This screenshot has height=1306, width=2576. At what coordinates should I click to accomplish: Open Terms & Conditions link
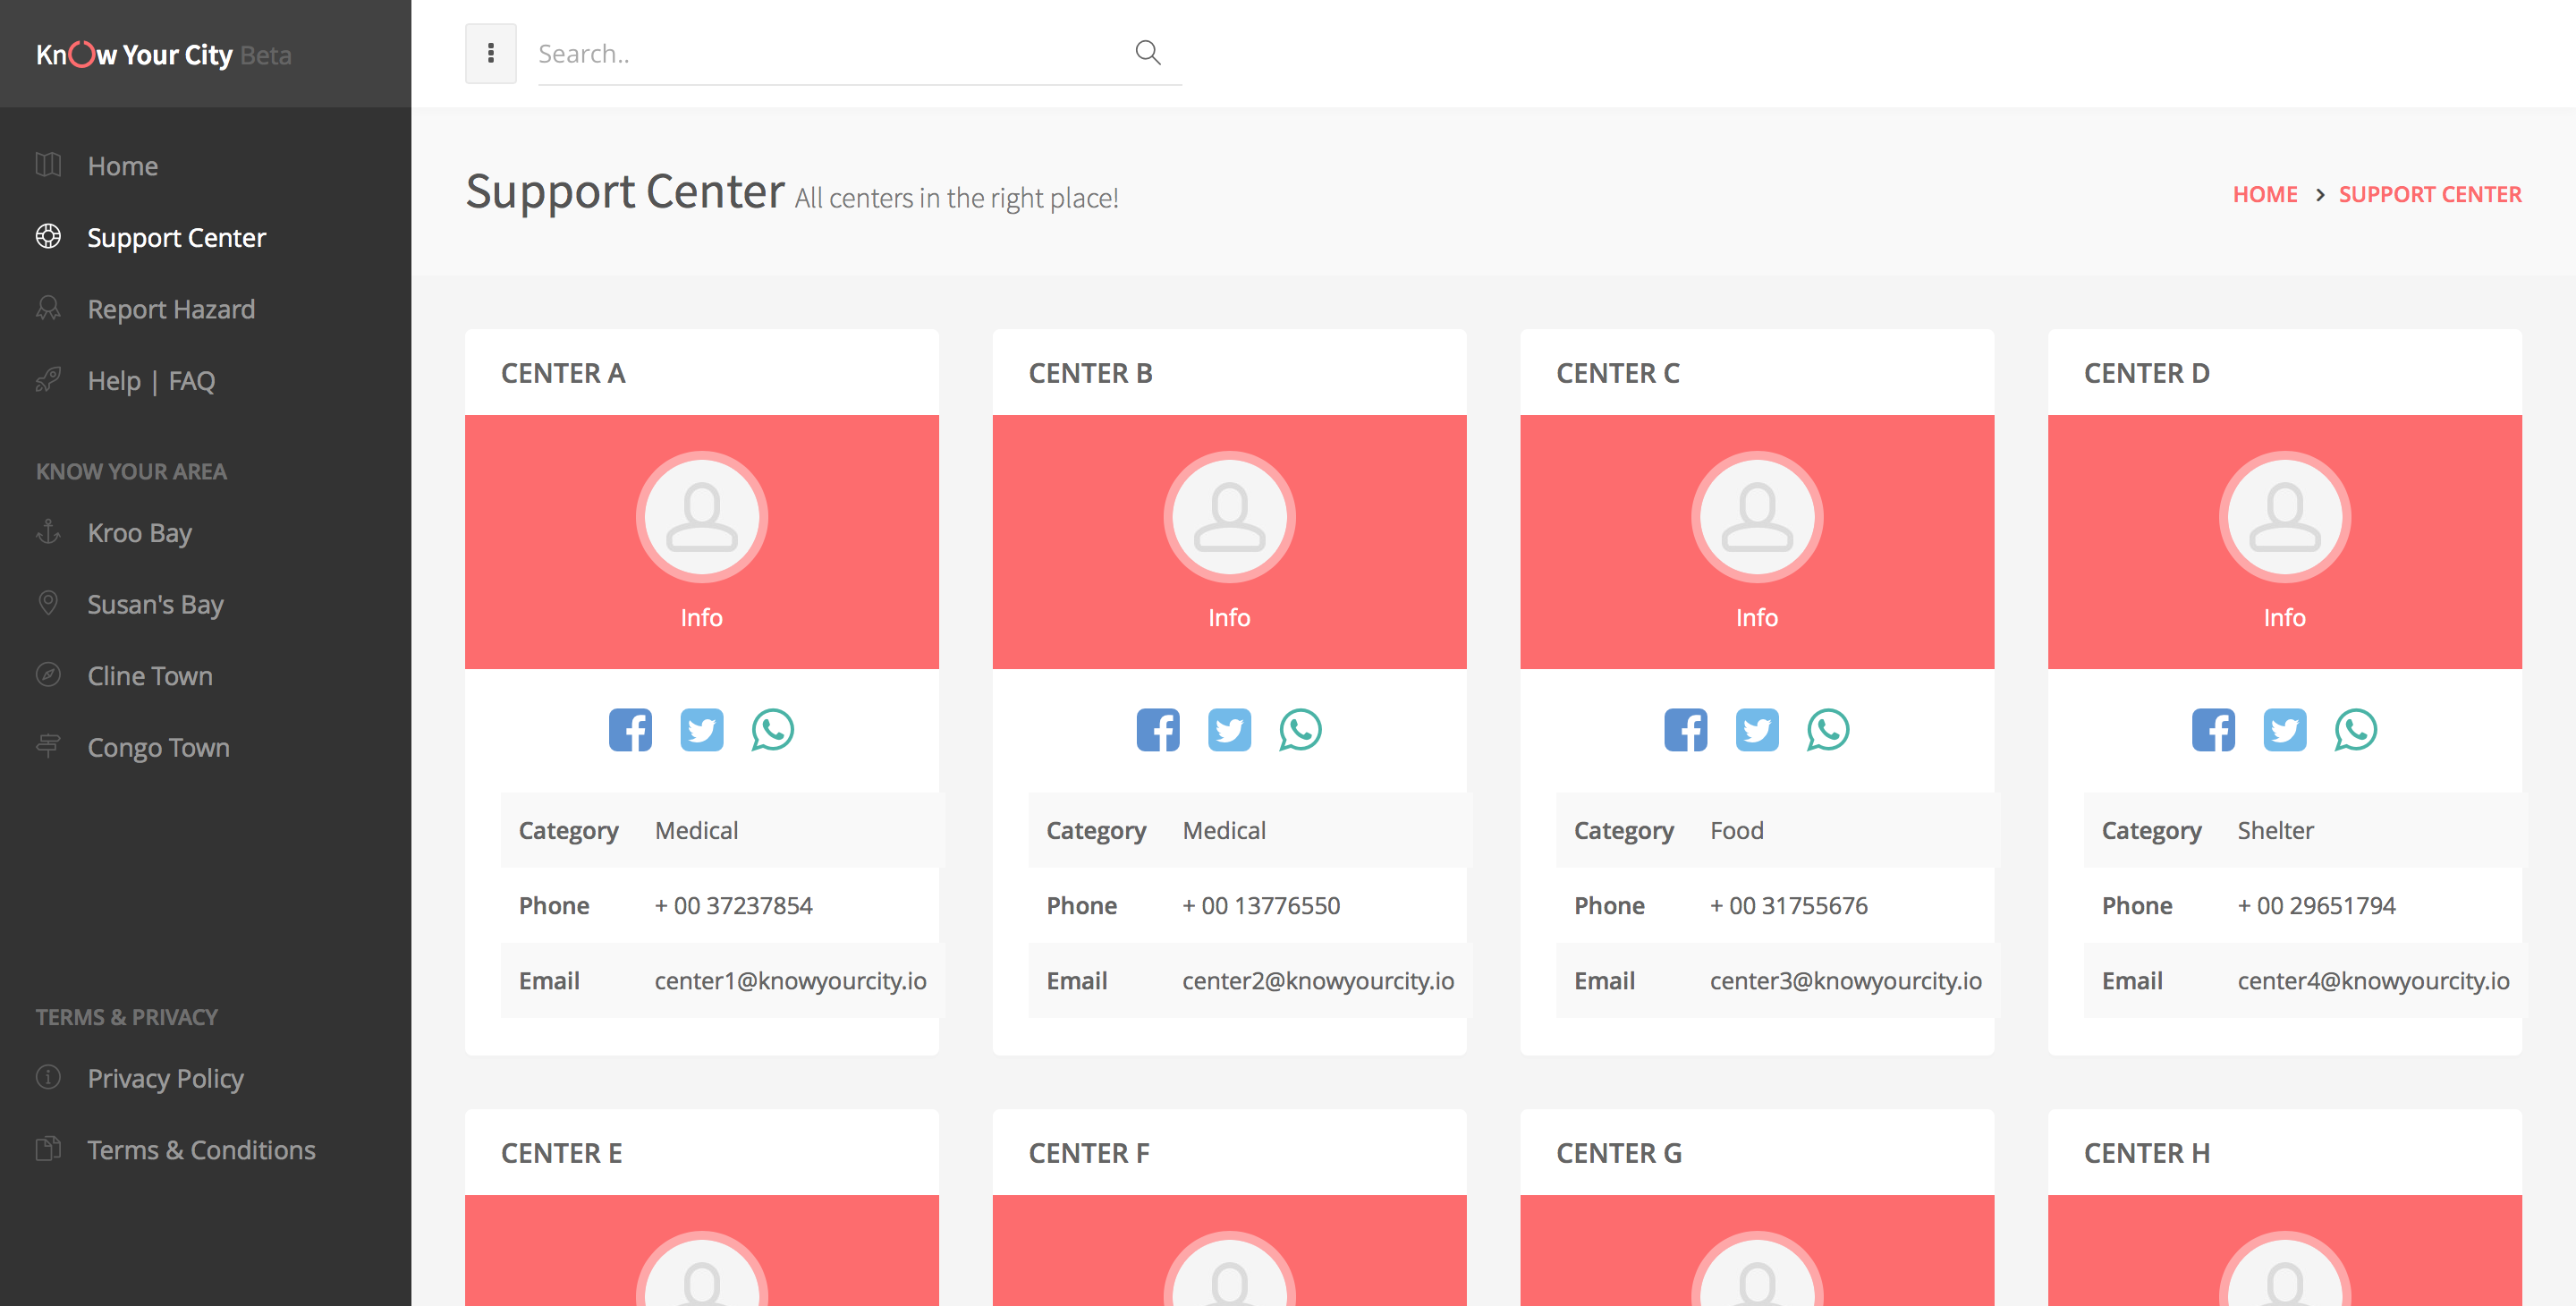click(201, 1150)
